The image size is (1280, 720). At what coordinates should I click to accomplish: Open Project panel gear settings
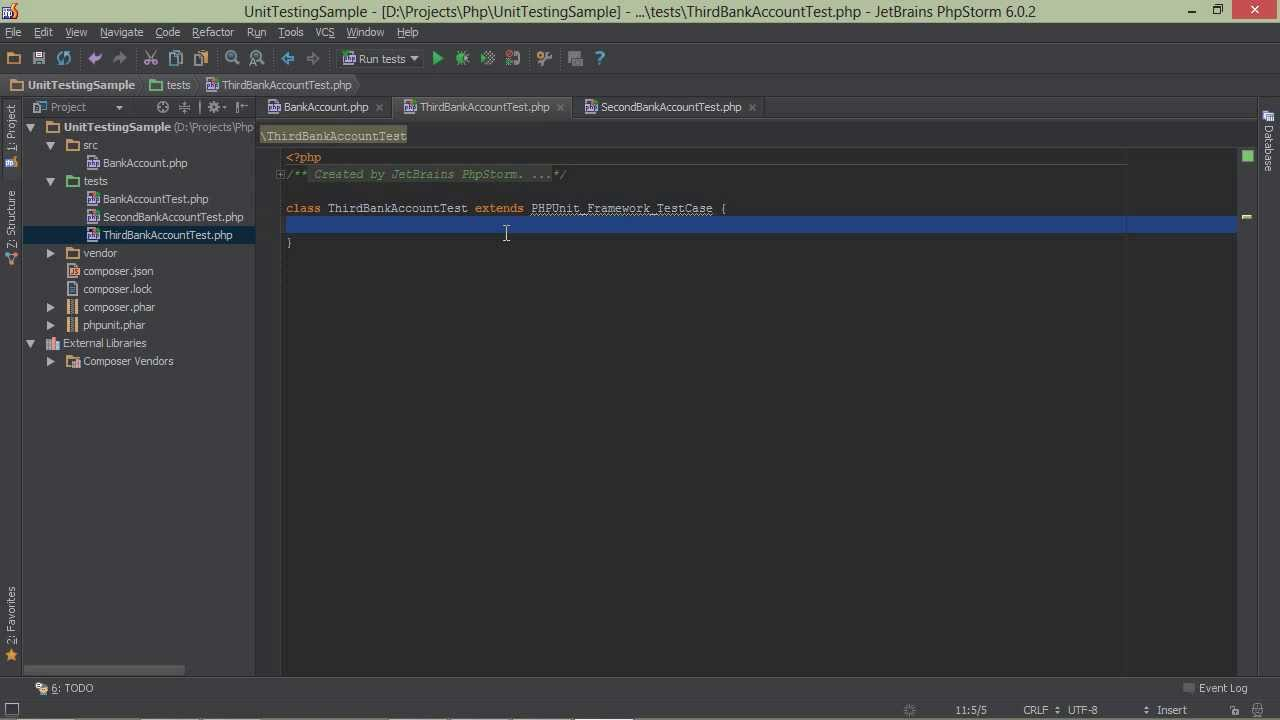click(215, 107)
